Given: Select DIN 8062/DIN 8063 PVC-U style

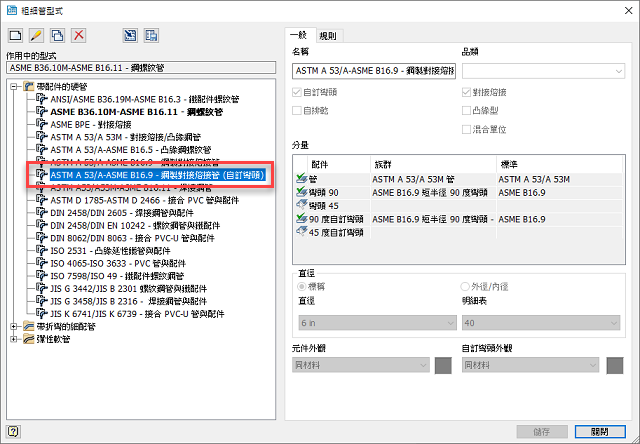Looking at the screenshot, I should 132,238.
